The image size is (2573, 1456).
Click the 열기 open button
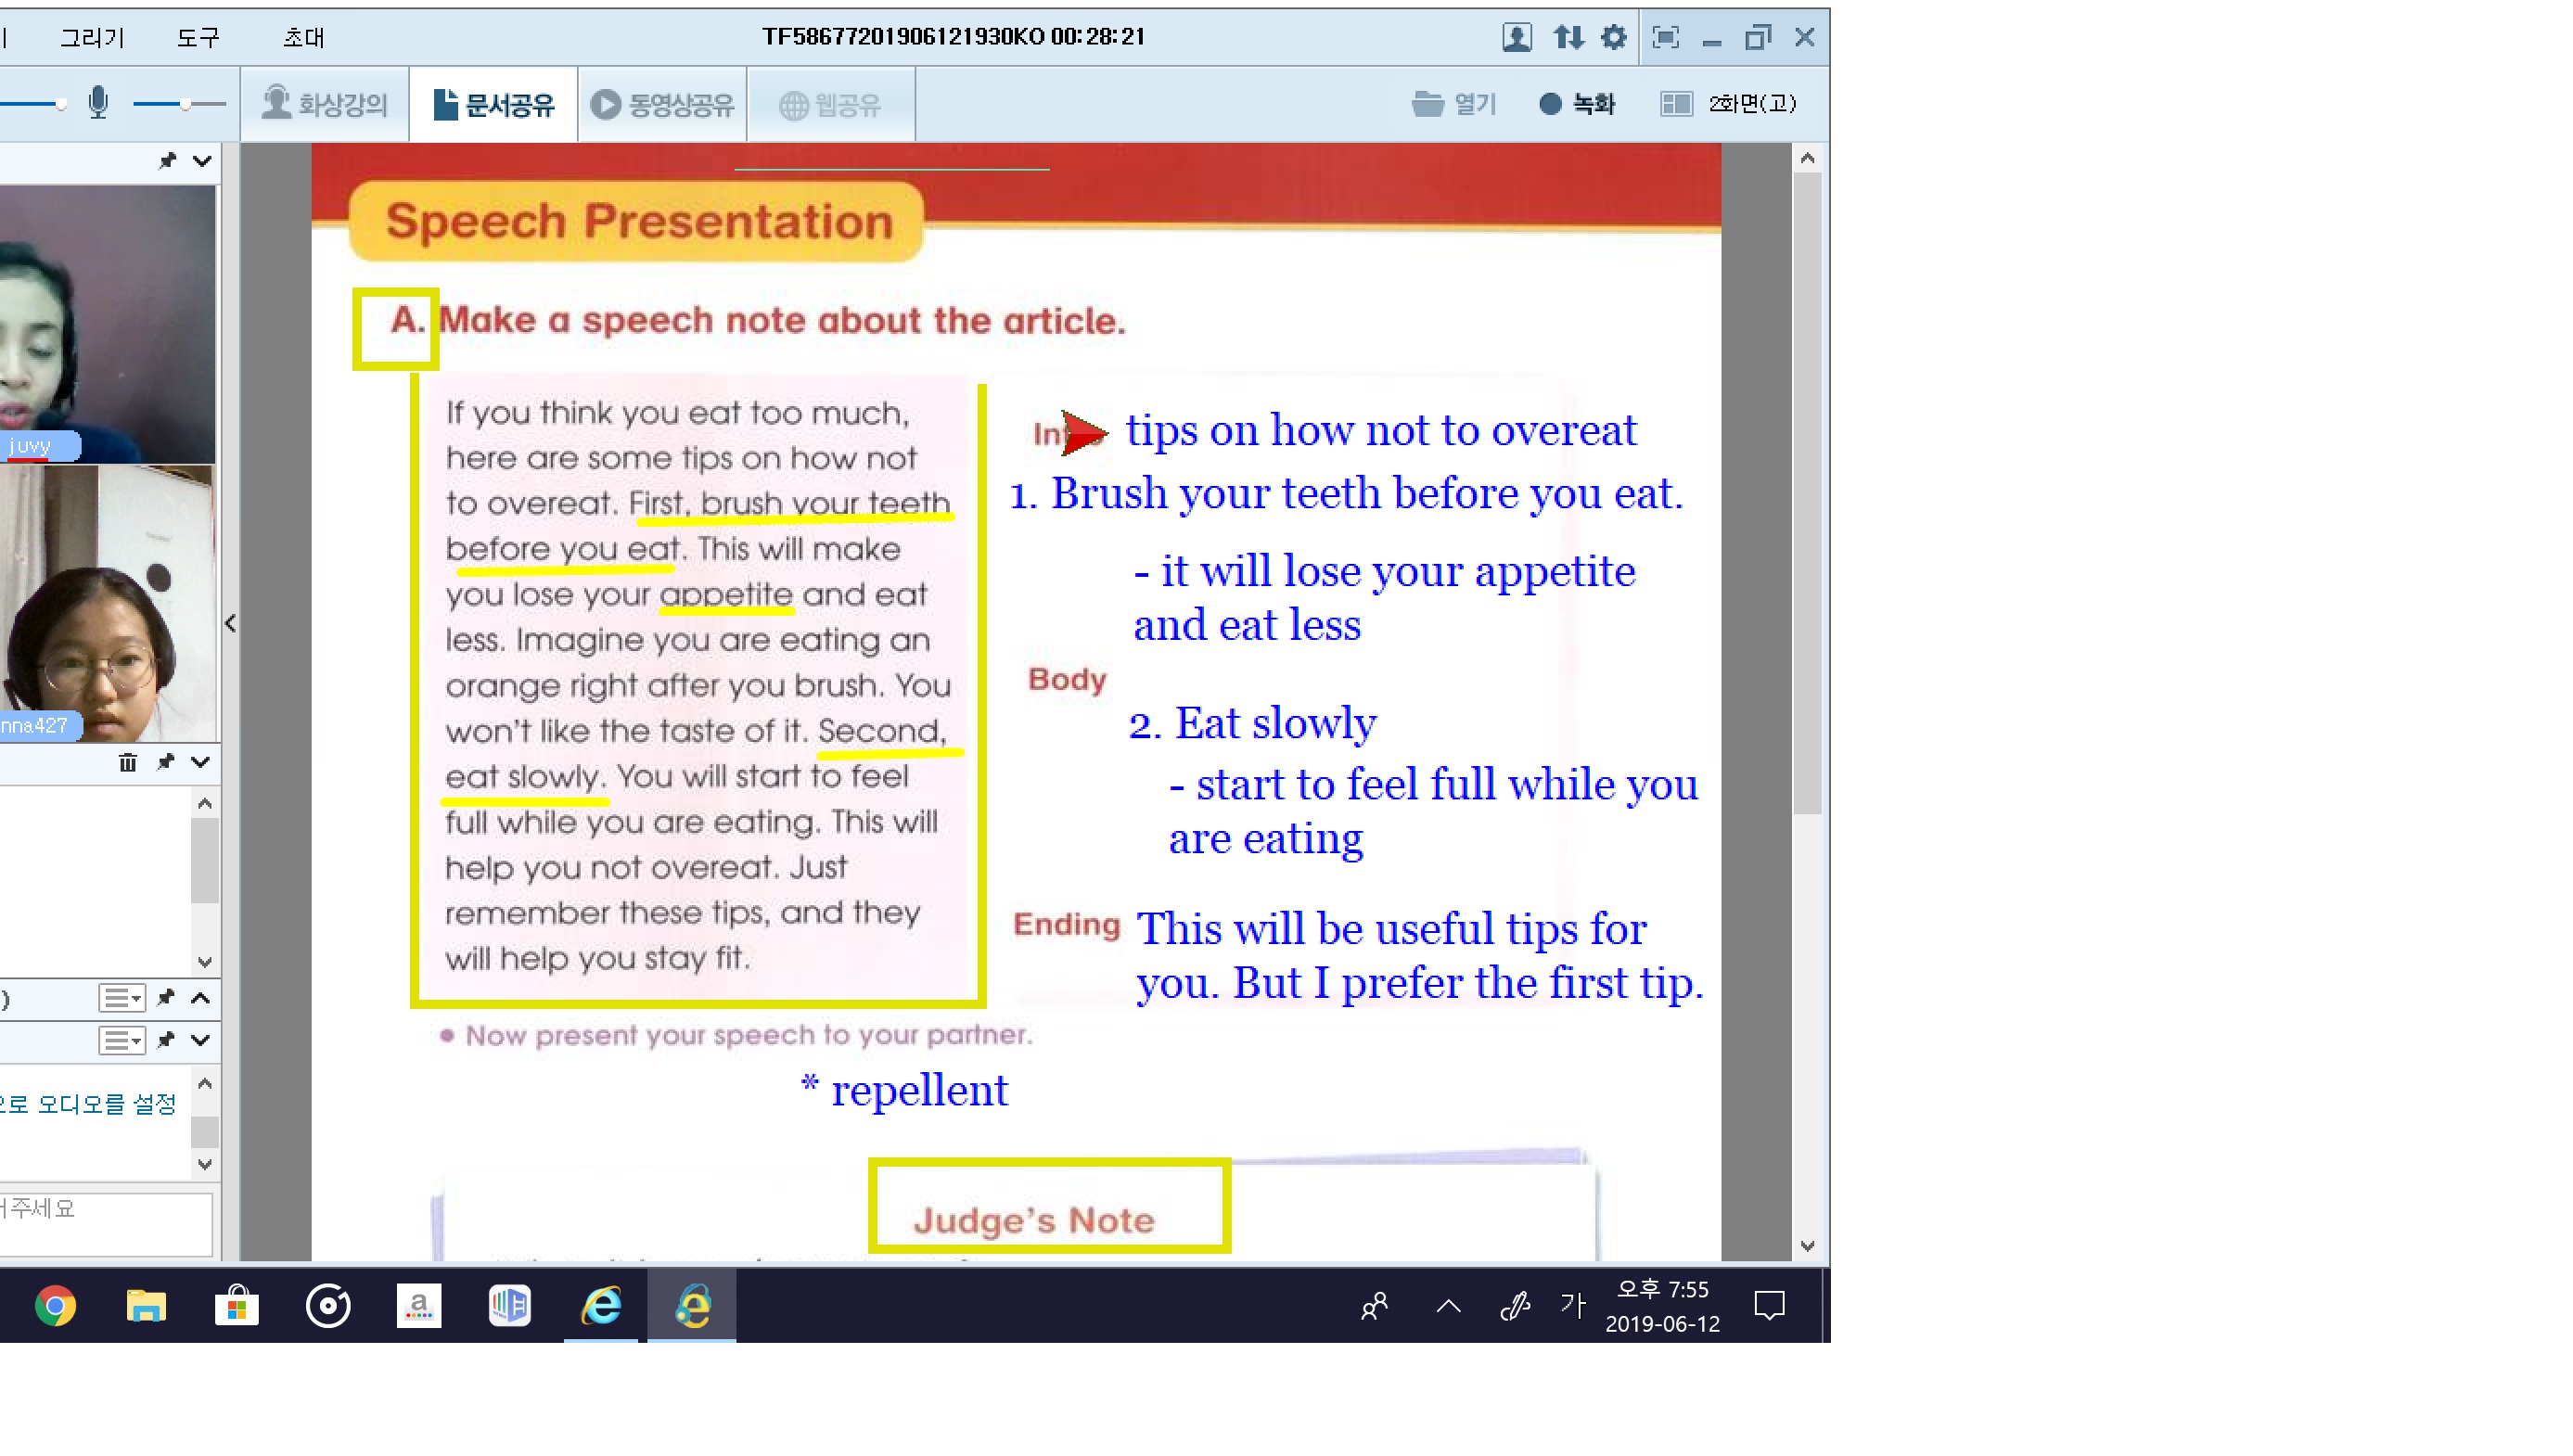point(1454,104)
